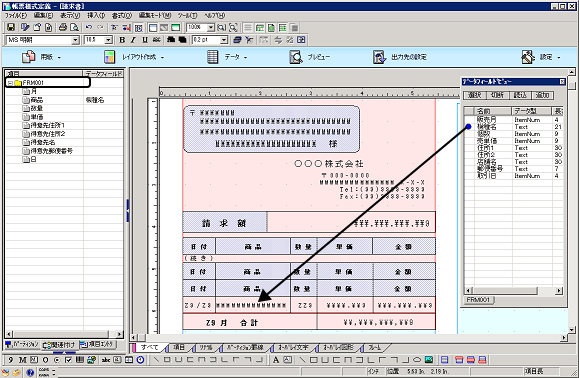
Task: Switch to the 項目 tab
Action: click(x=179, y=347)
